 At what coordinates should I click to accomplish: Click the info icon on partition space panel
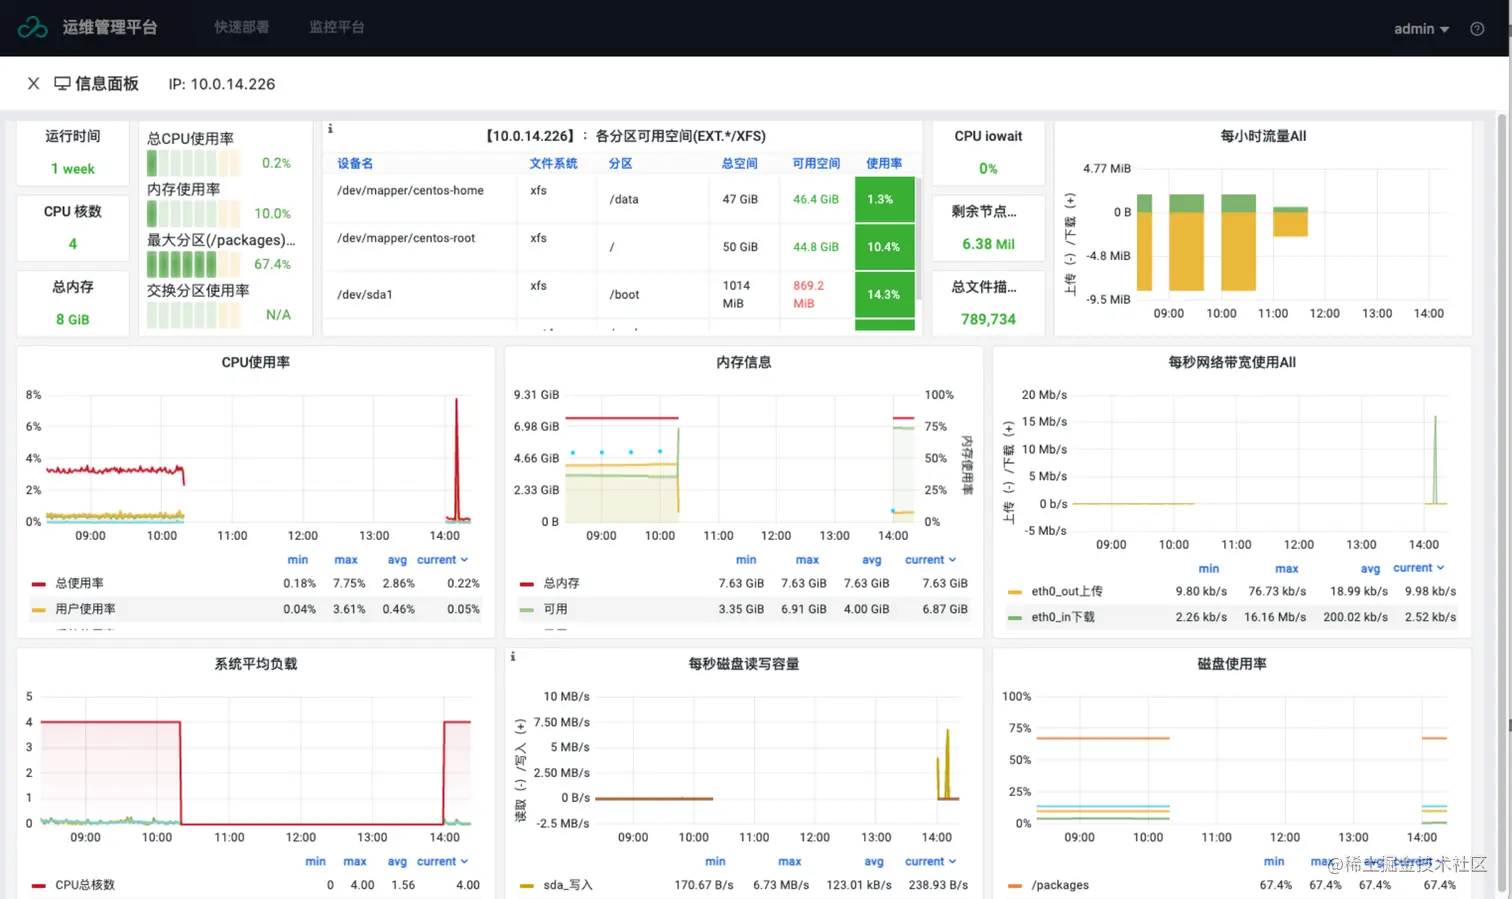click(330, 129)
